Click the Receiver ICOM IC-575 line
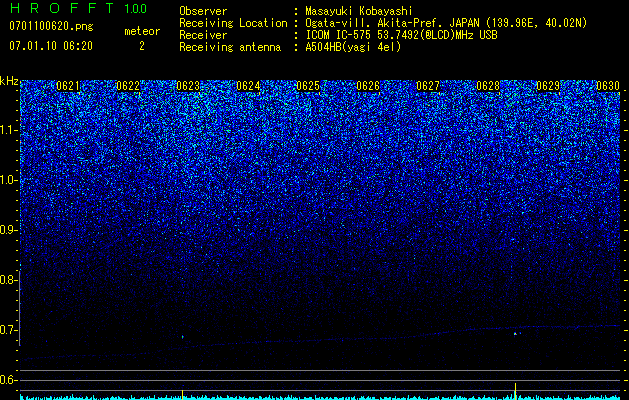 point(402,35)
